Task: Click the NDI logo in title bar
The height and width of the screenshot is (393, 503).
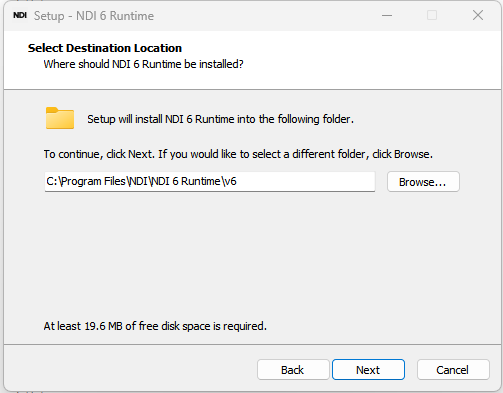Action: click(20, 15)
